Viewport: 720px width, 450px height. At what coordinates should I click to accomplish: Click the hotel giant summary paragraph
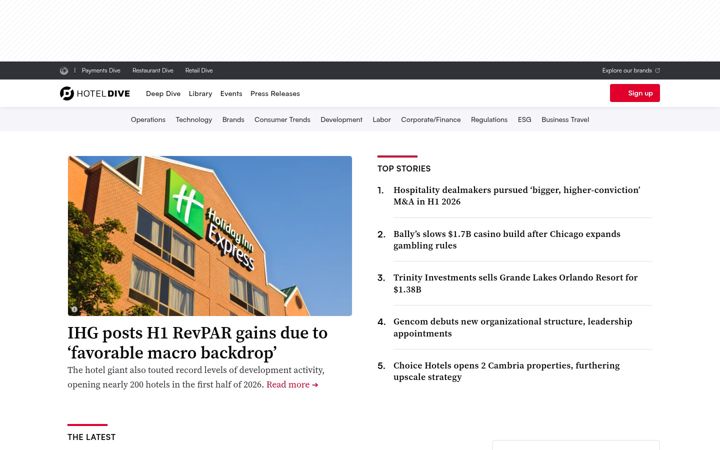tap(196, 377)
